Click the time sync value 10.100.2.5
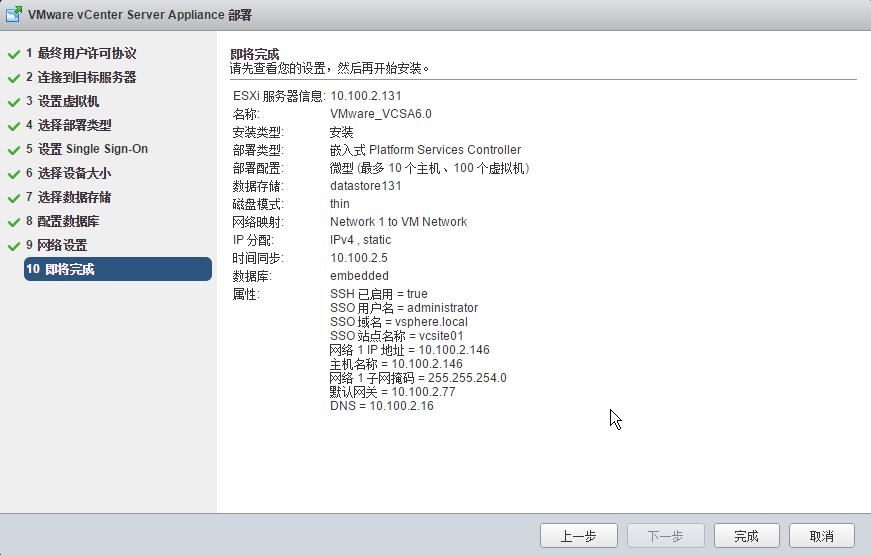This screenshot has width=871, height=555. click(x=359, y=258)
